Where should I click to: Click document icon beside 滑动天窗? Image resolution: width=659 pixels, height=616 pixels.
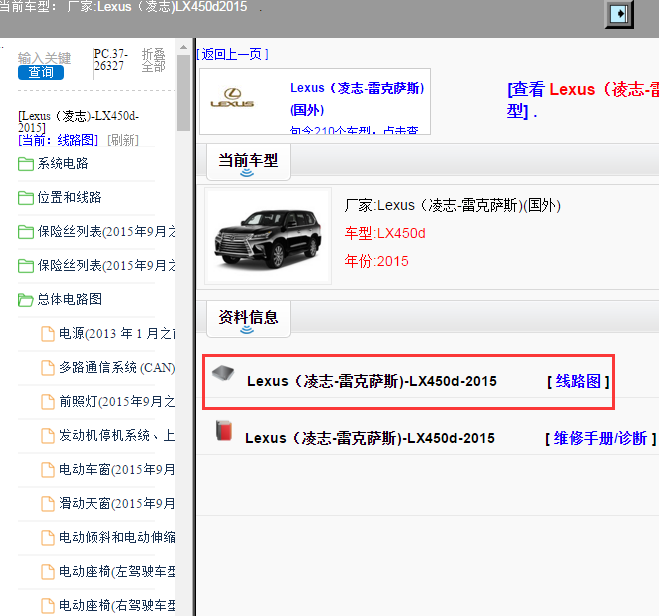pyautogui.click(x=48, y=504)
